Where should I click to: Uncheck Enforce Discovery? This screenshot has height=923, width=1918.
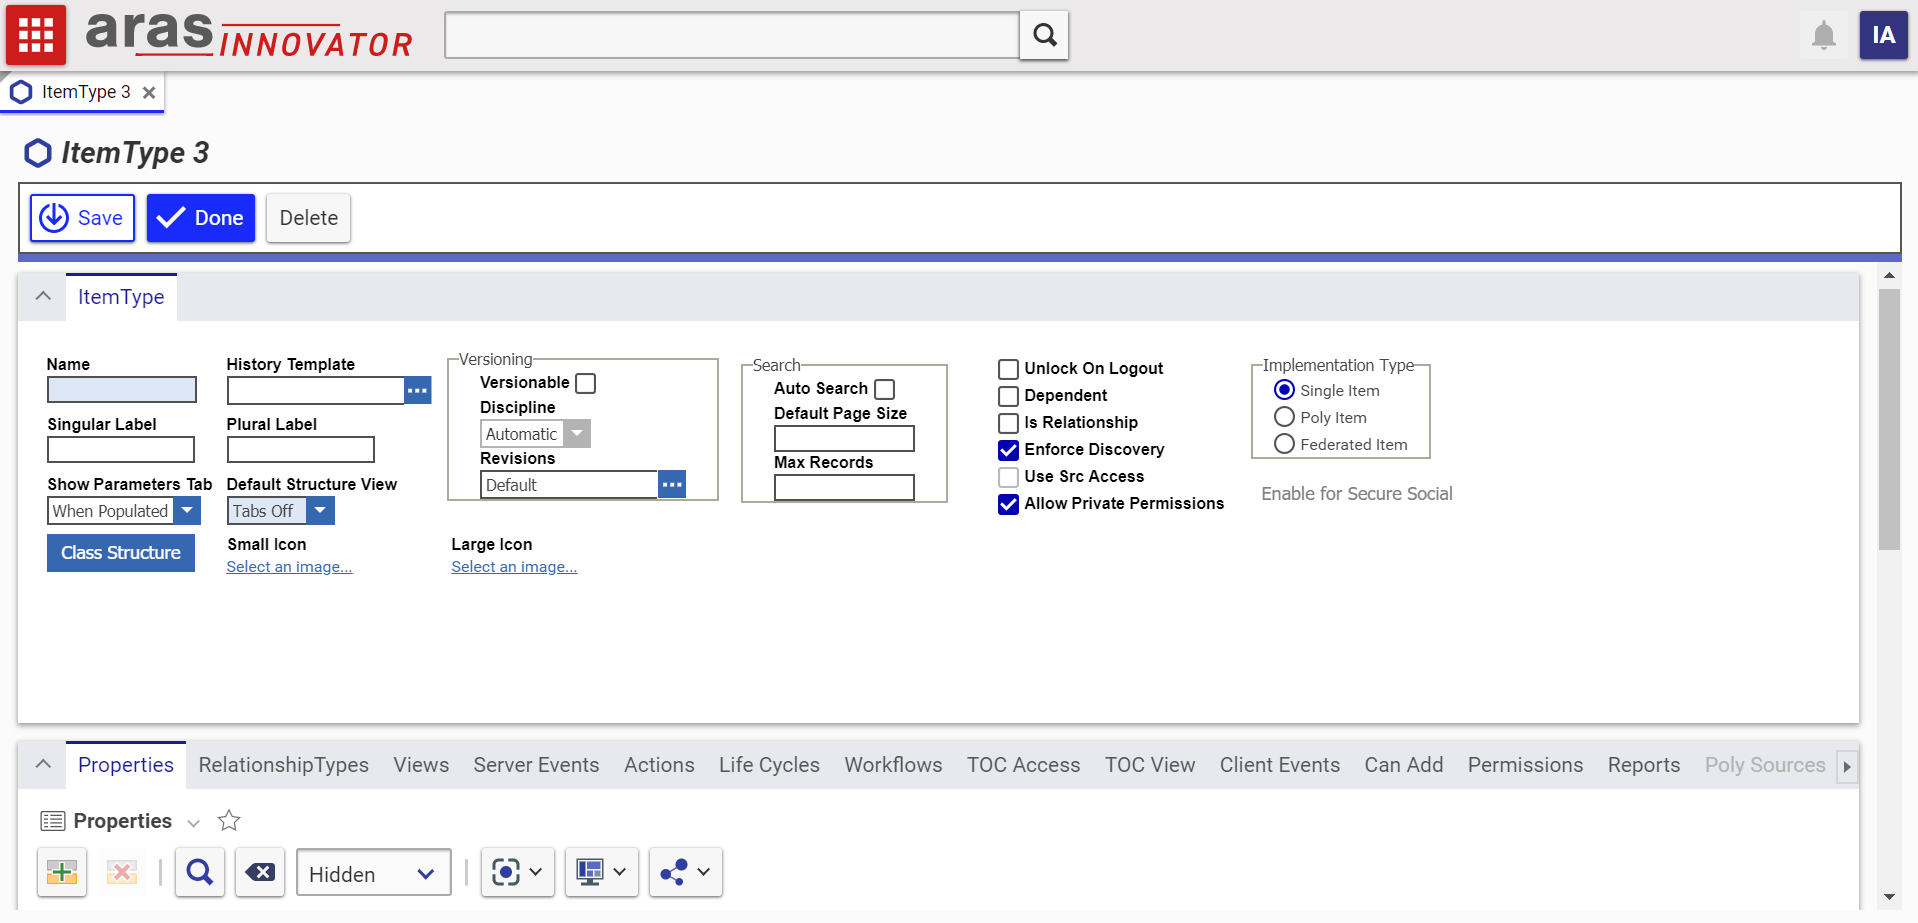pyautogui.click(x=1008, y=450)
